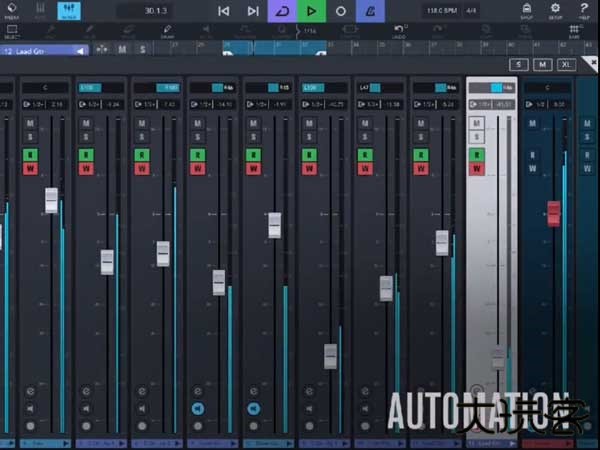Mute the highlighted Lead Gtr mixer channel

477,123
